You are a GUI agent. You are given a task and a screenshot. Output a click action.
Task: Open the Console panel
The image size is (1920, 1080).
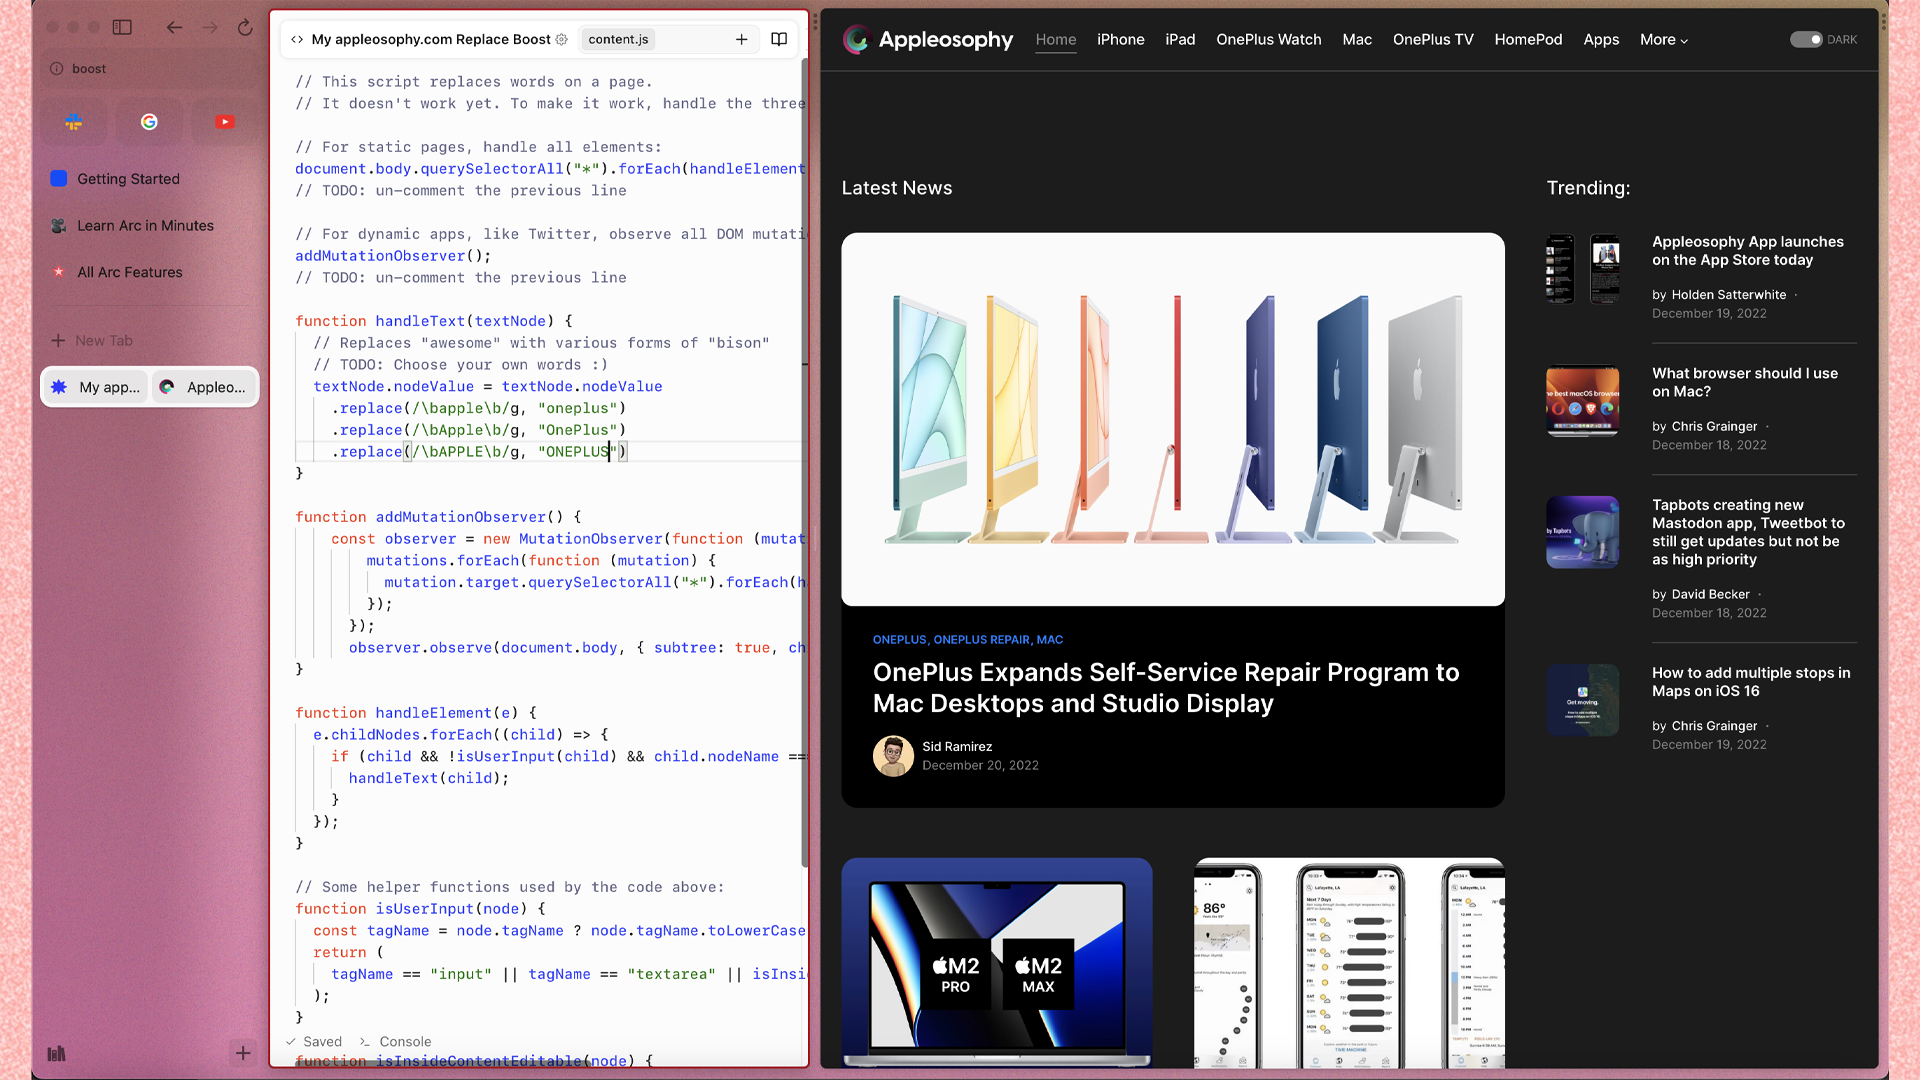pyautogui.click(x=395, y=1041)
